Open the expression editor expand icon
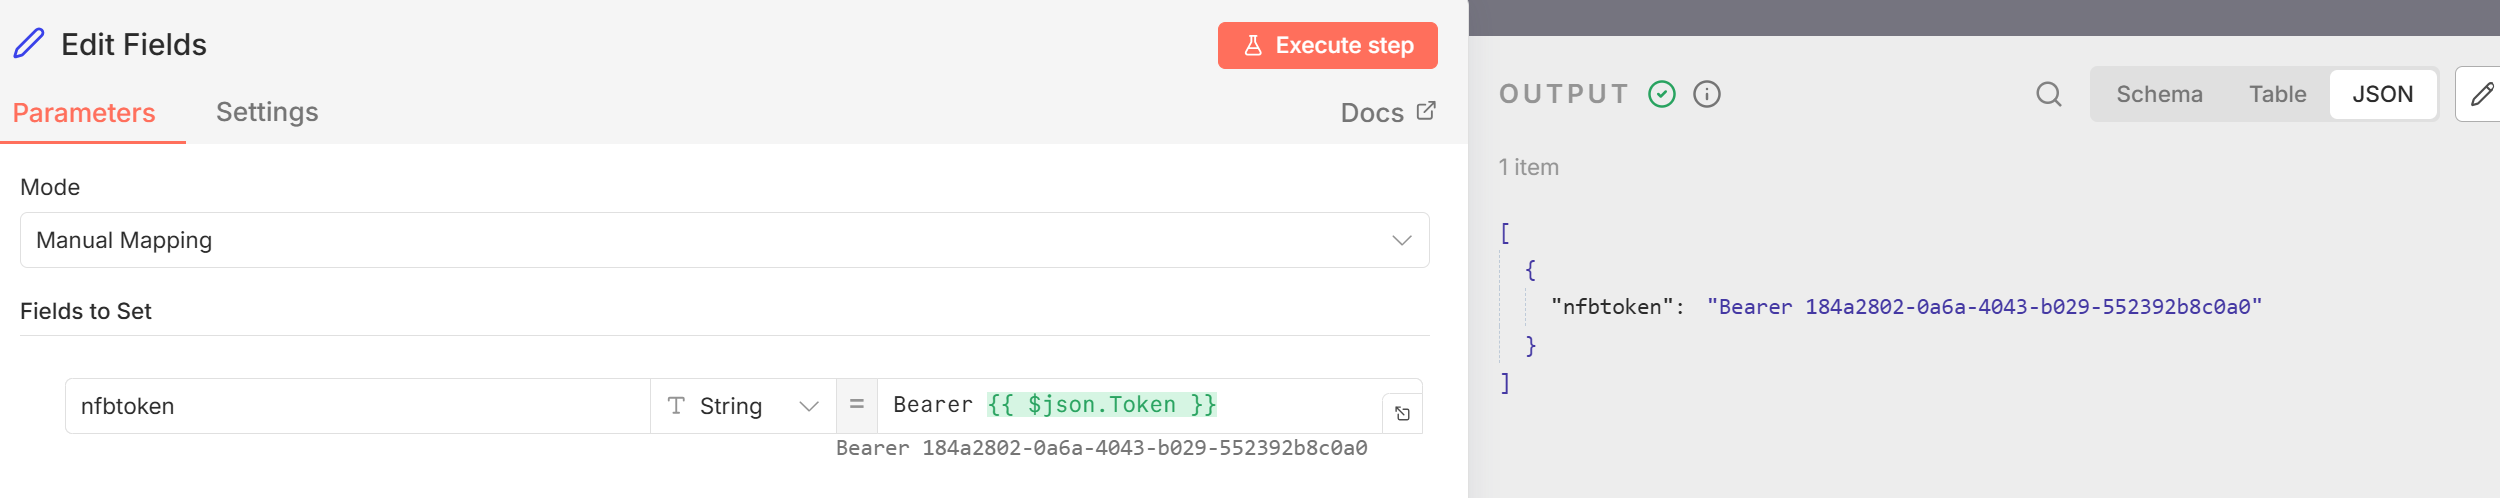This screenshot has width=2500, height=498. click(1402, 414)
